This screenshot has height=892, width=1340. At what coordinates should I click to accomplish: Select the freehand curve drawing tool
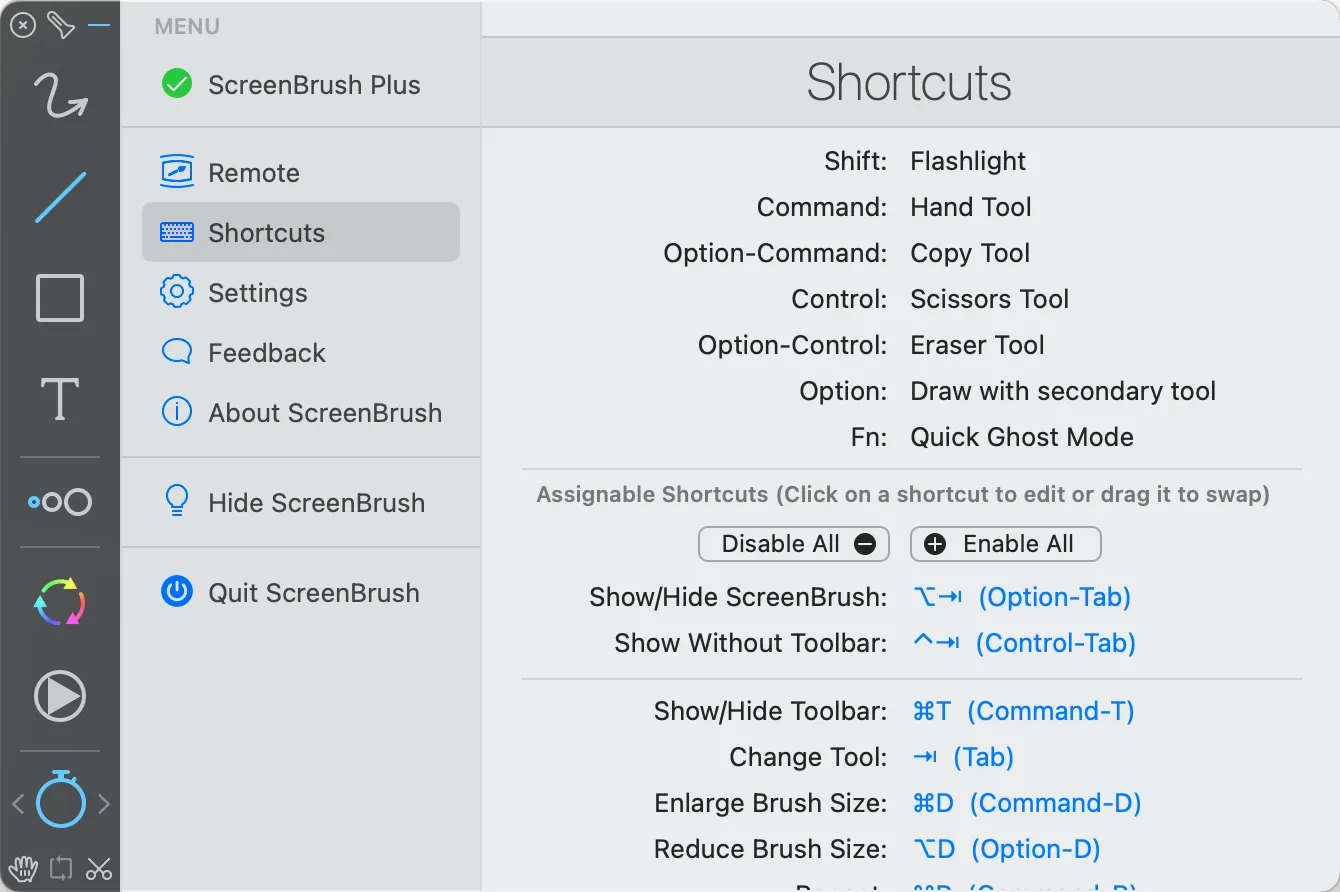[60, 96]
